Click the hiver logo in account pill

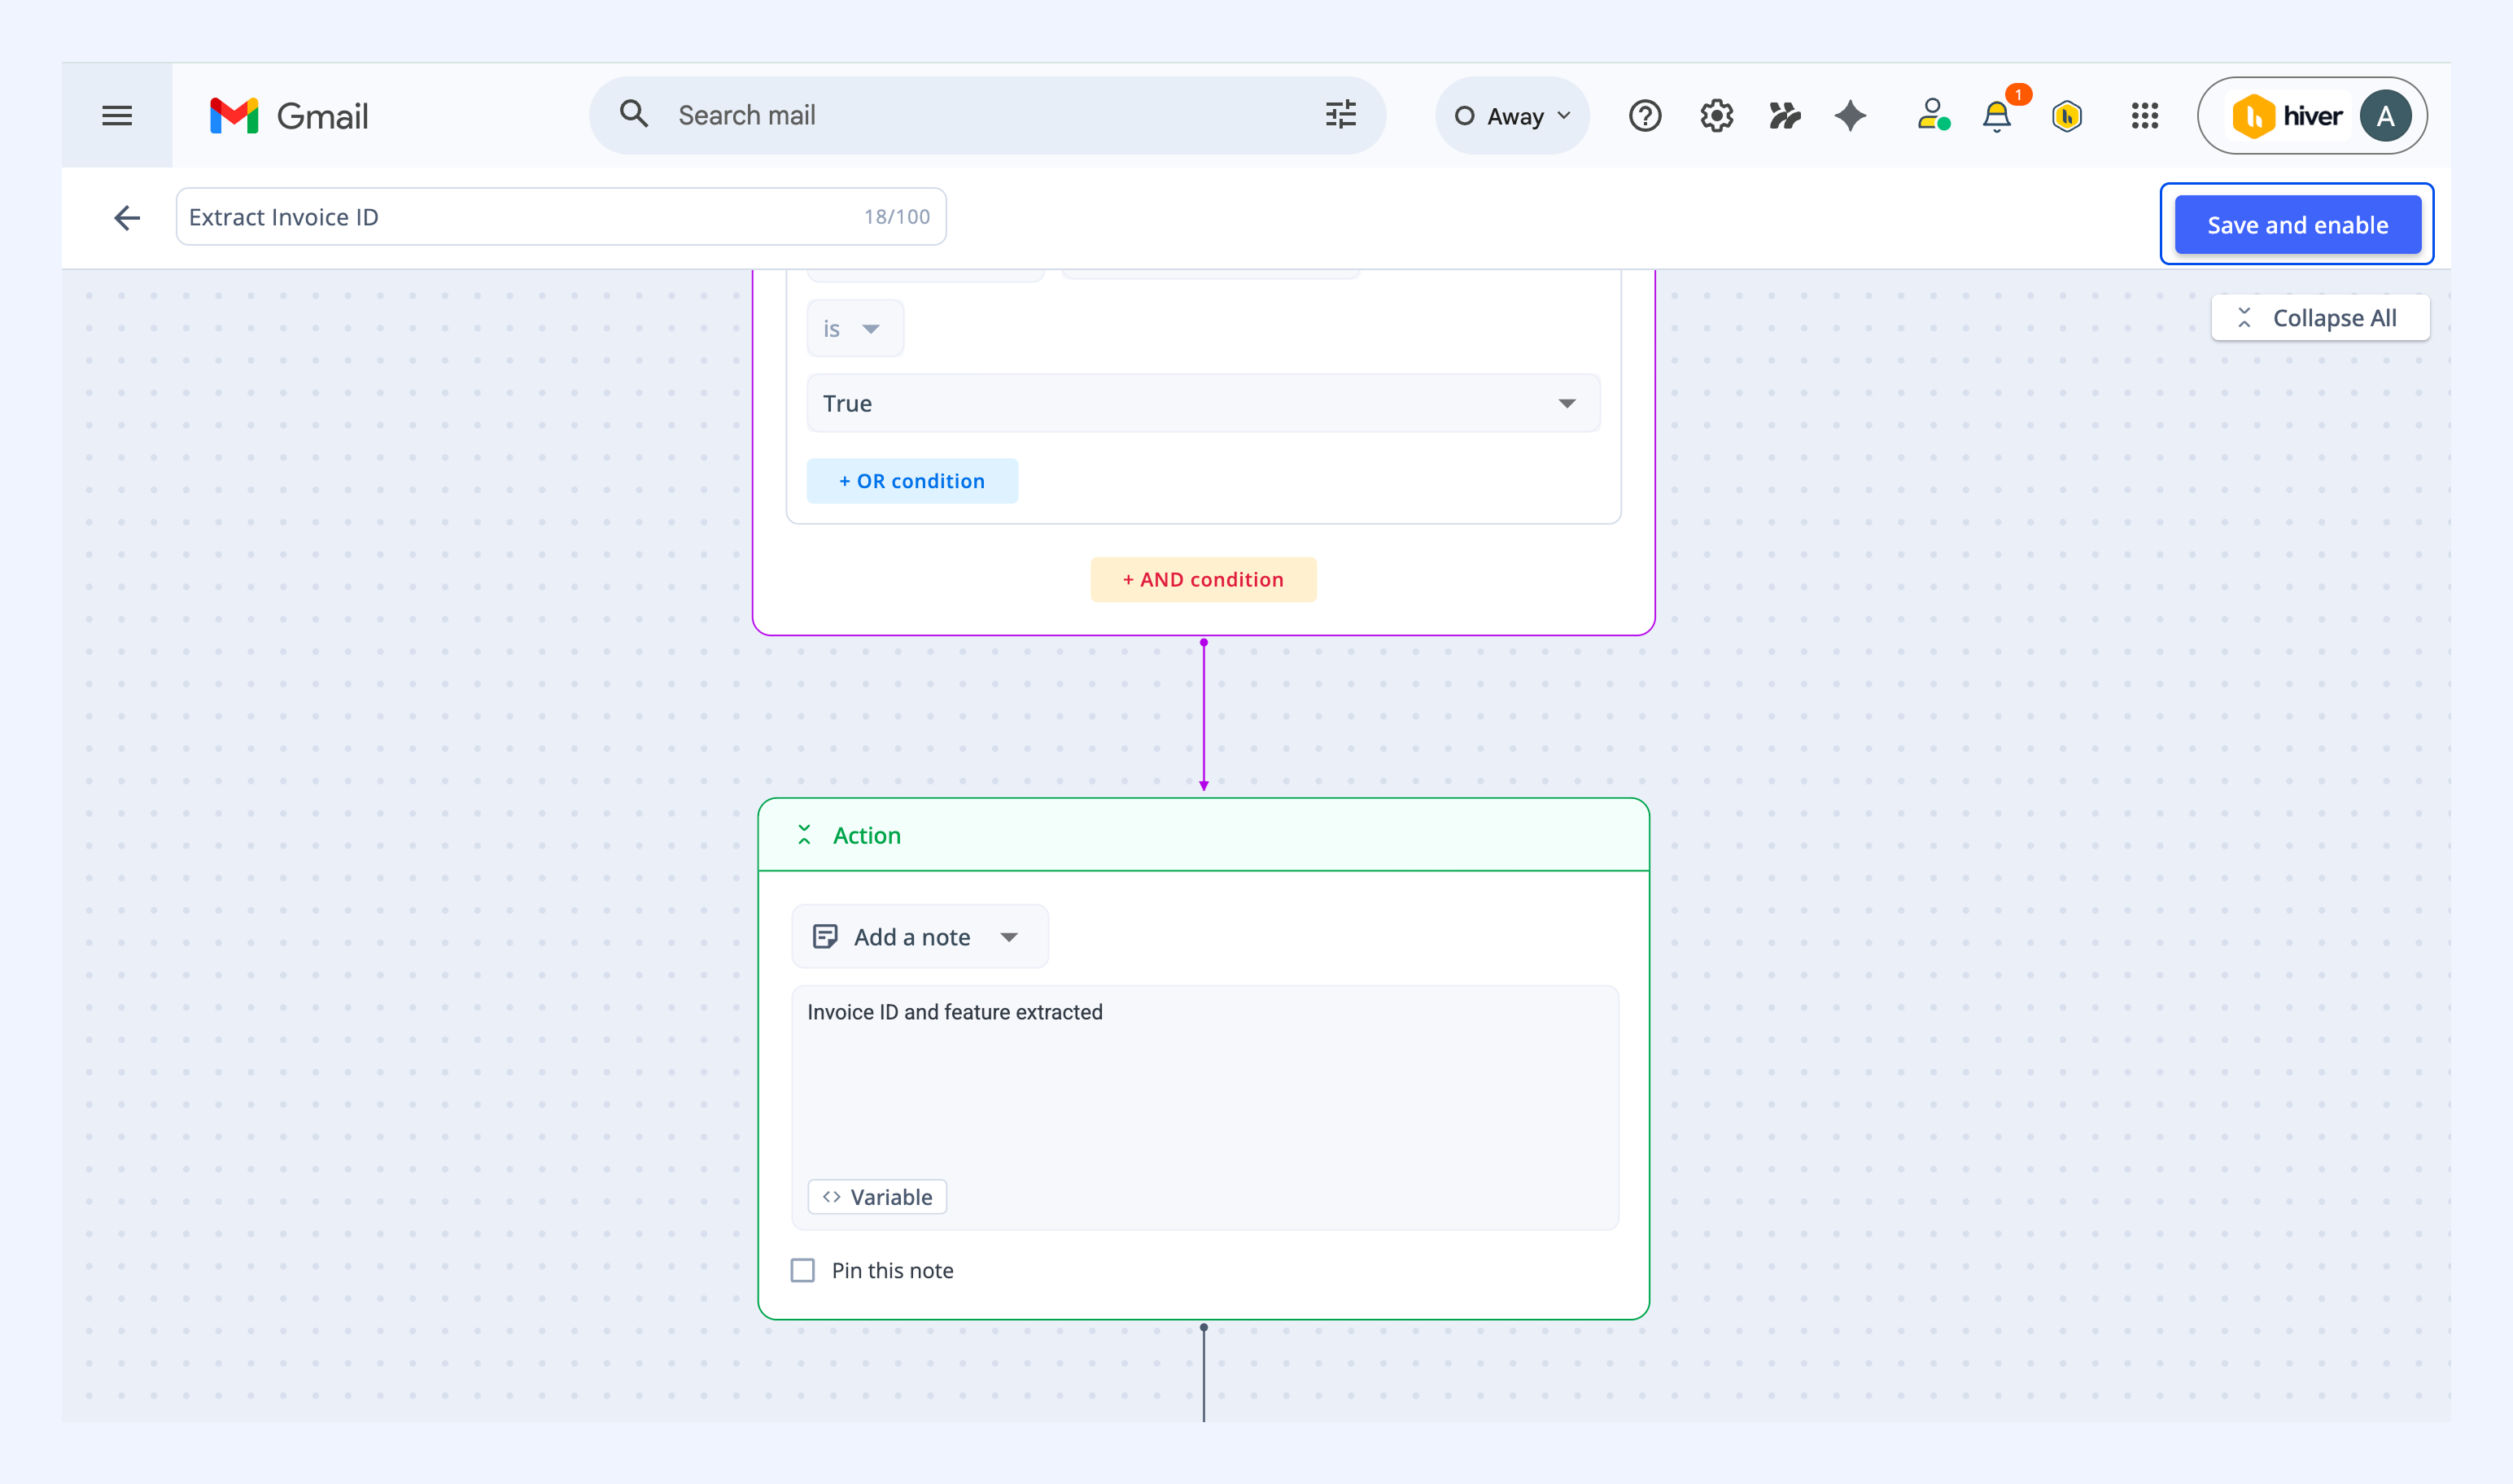click(x=2288, y=116)
